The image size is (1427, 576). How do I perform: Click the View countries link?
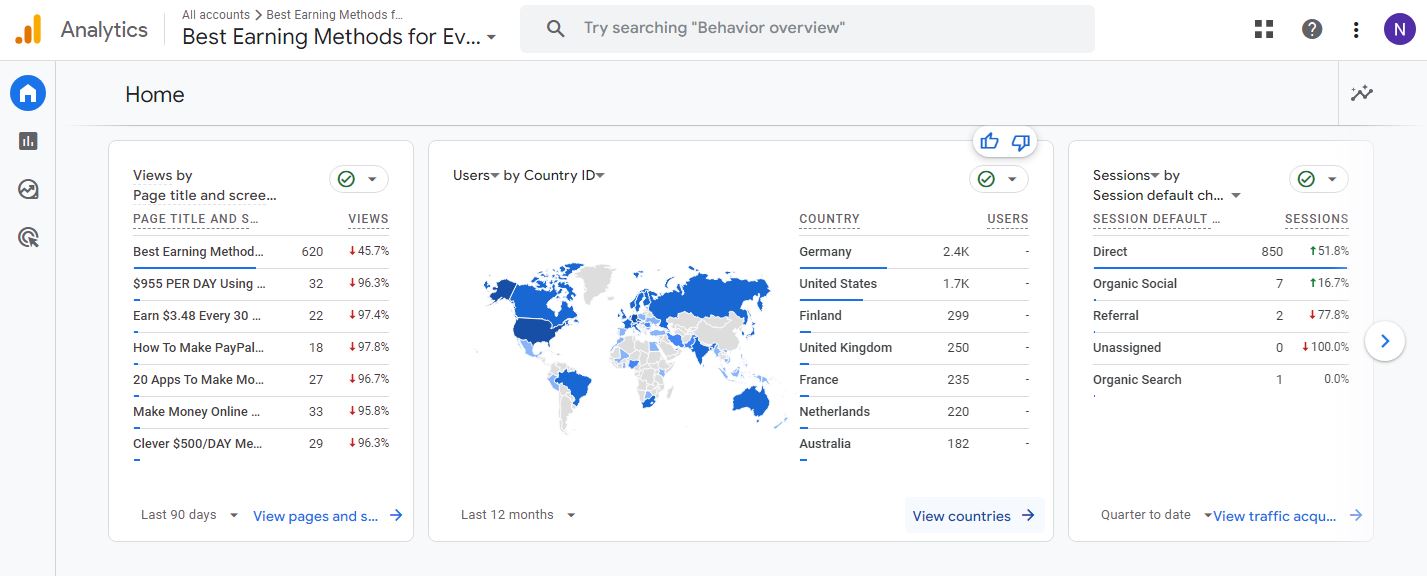pos(974,516)
